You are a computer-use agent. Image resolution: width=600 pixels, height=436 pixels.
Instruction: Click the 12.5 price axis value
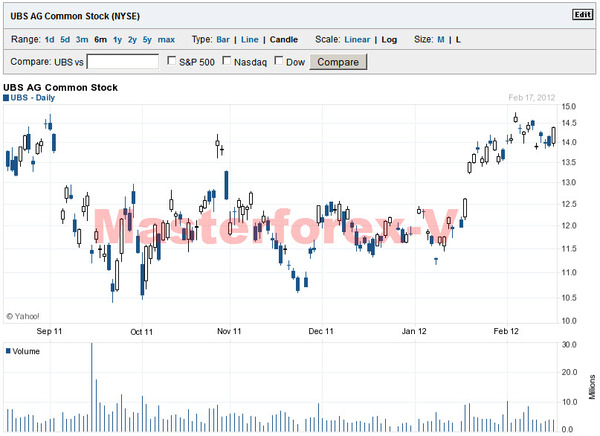(x=569, y=204)
